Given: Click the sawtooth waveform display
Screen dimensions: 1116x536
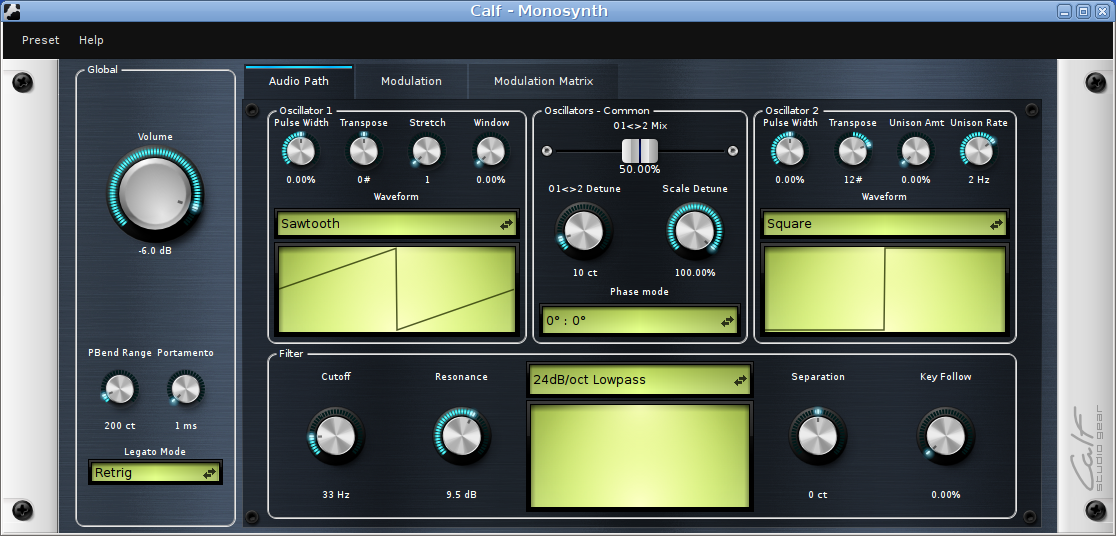Looking at the screenshot, I should 396,289.
